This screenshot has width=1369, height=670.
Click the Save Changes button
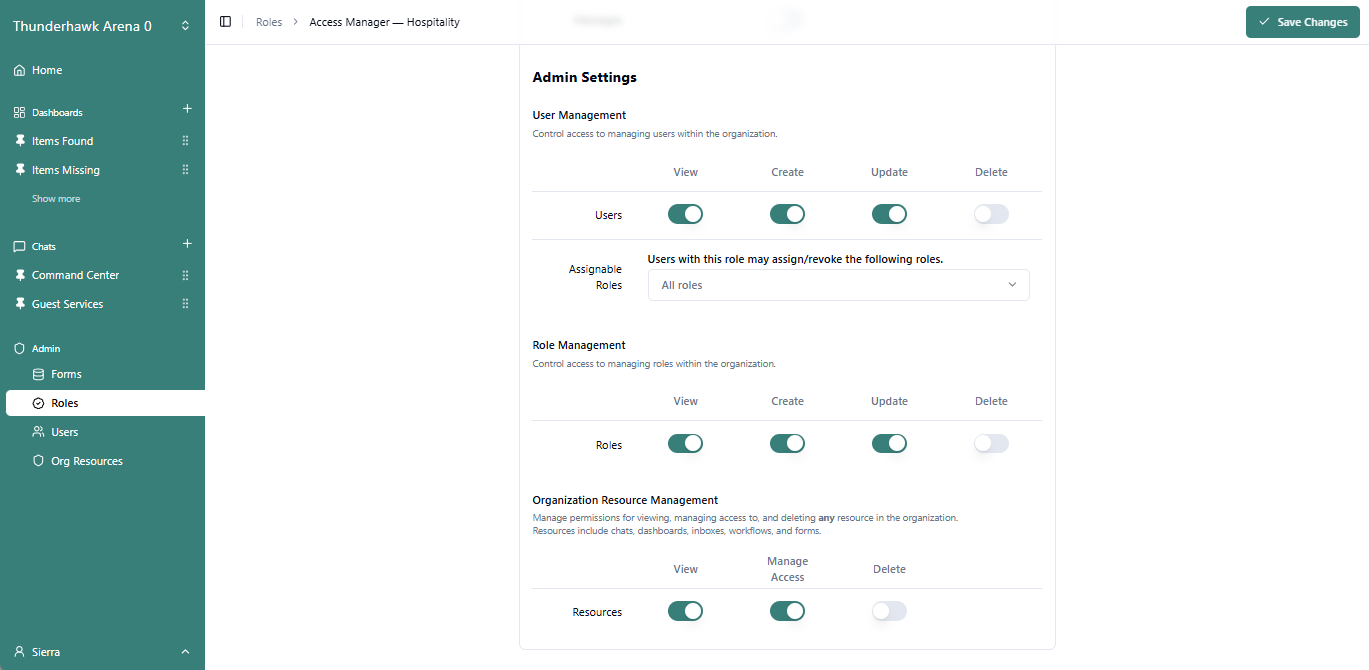click(x=1302, y=22)
